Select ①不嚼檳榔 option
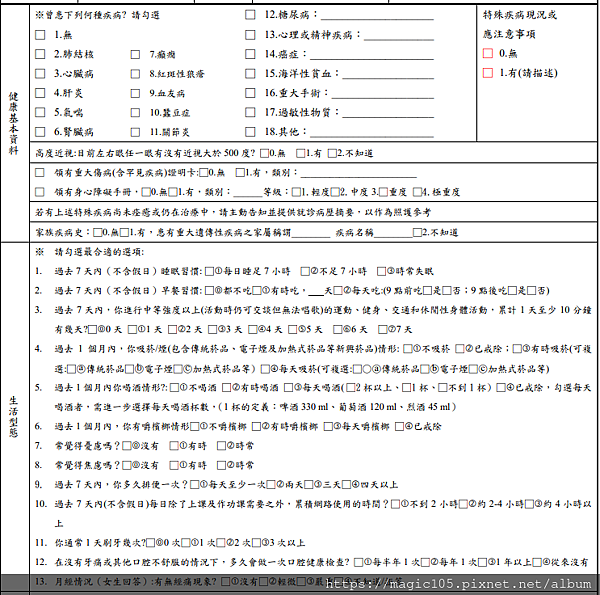 pyautogui.click(x=194, y=426)
